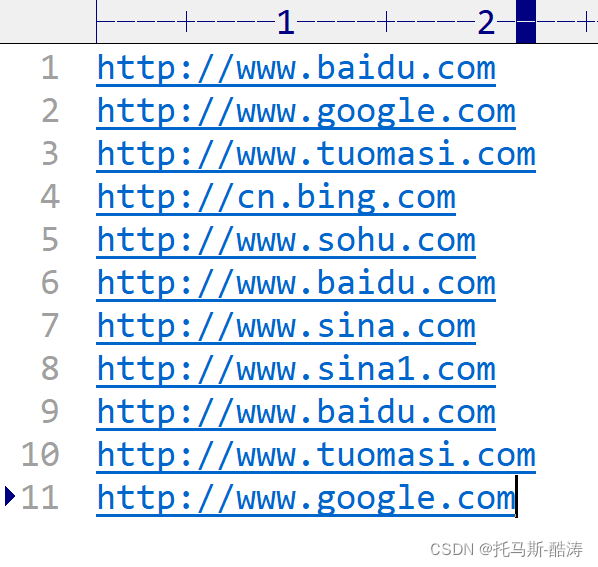Image resolution: width=598 pixels, height=567 pixels.
Task: Open the cn.bing.com link
Action: pos(276,198)
